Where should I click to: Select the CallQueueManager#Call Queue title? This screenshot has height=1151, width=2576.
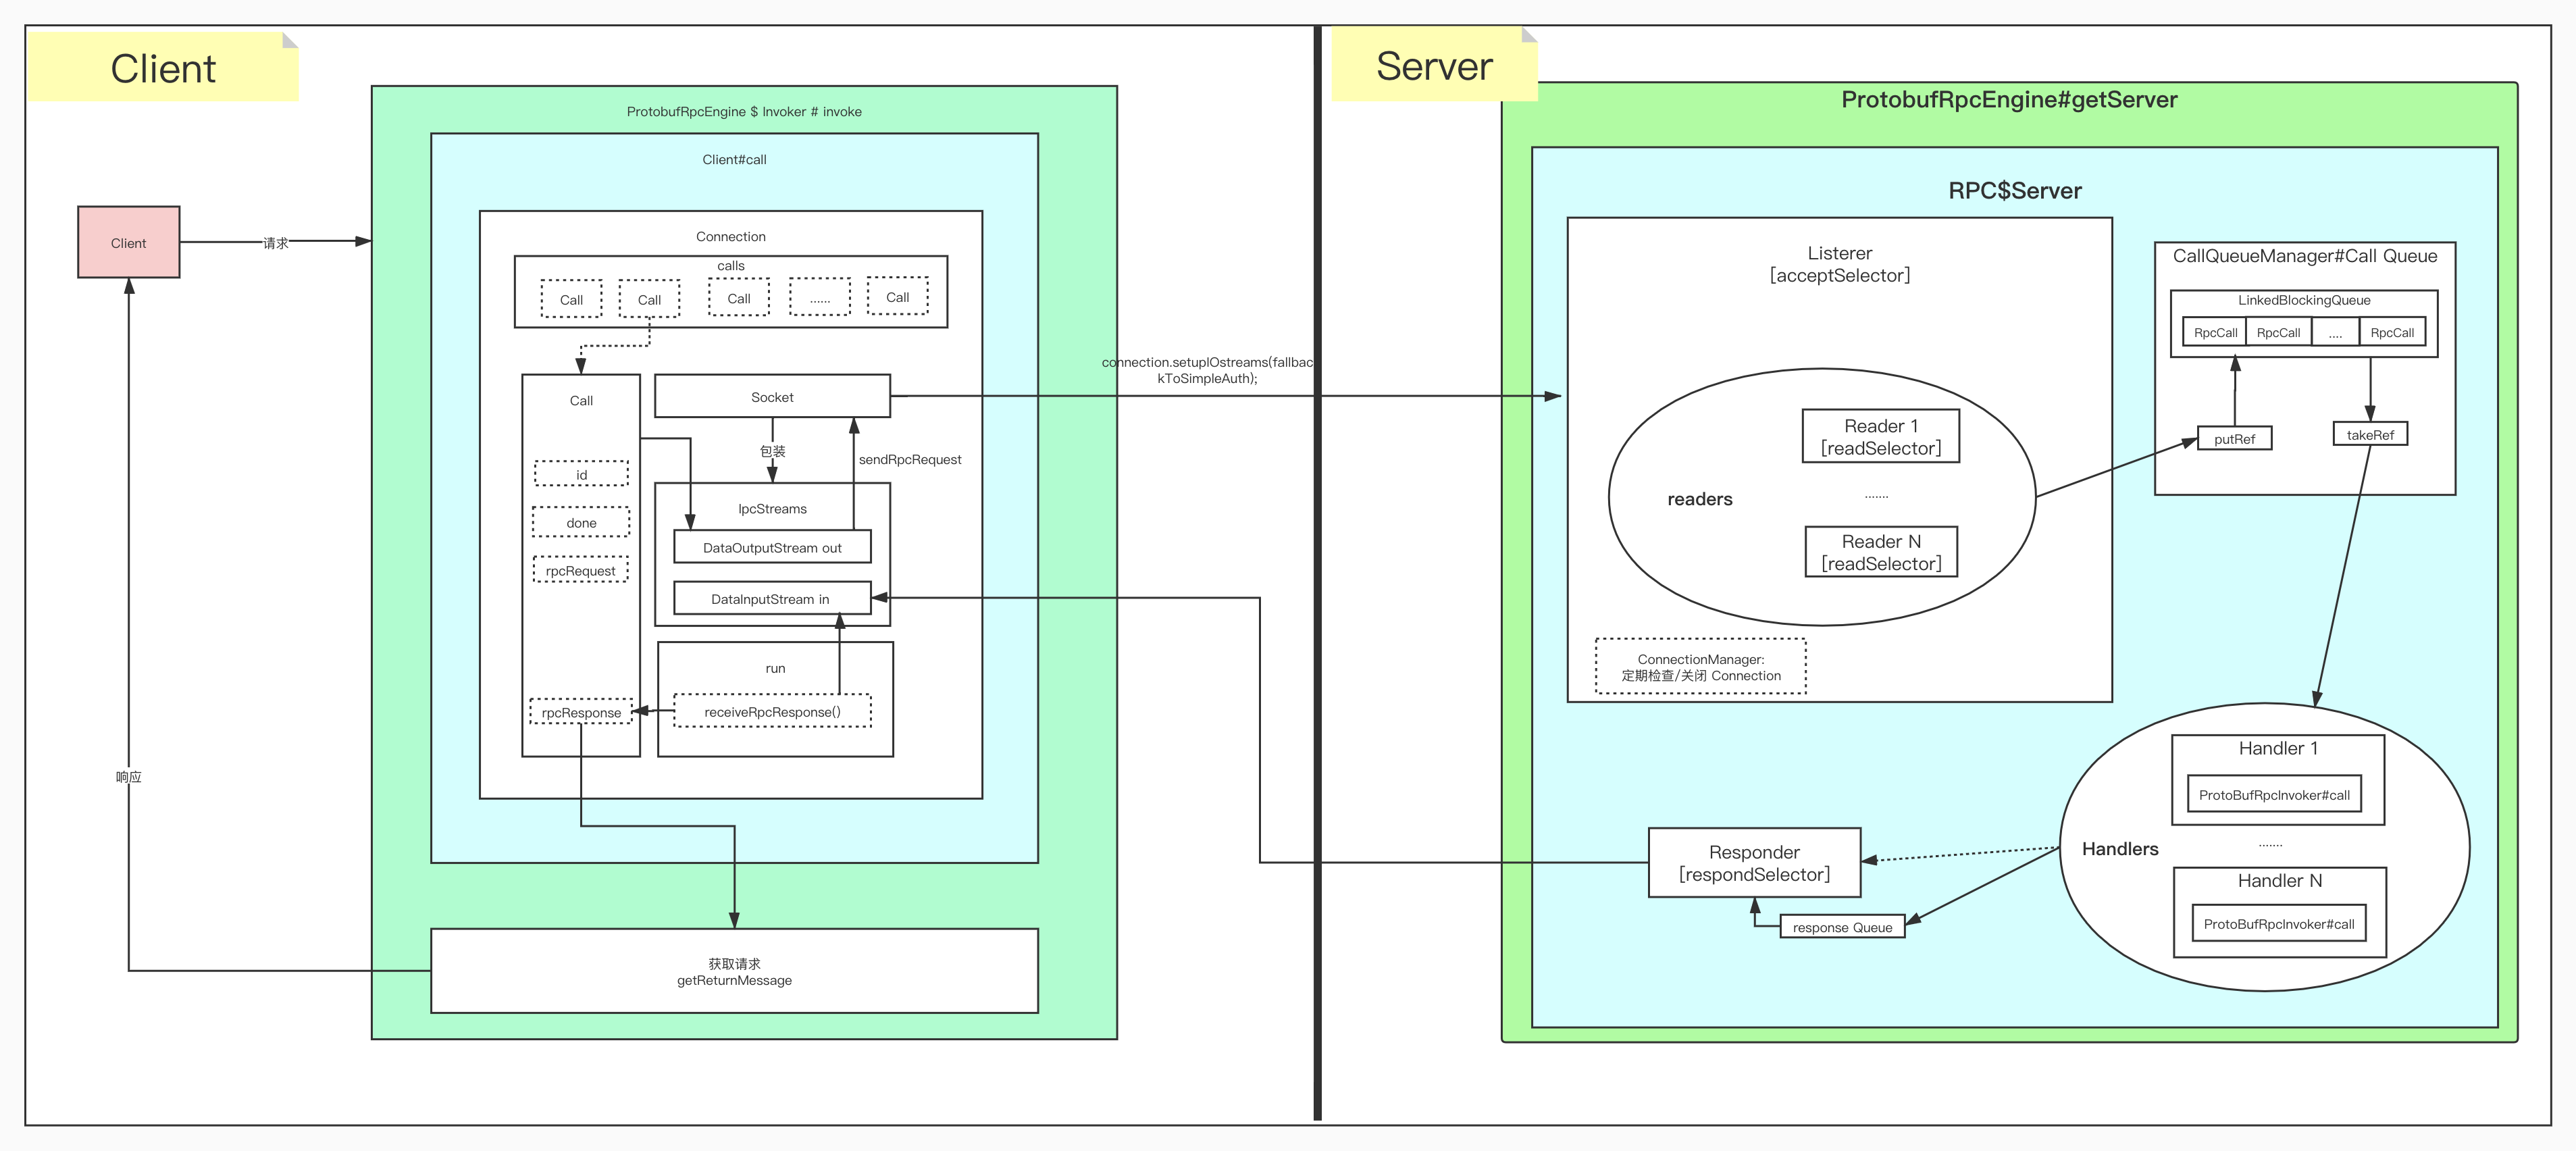pyautogui.click(x=2304, y=256)
